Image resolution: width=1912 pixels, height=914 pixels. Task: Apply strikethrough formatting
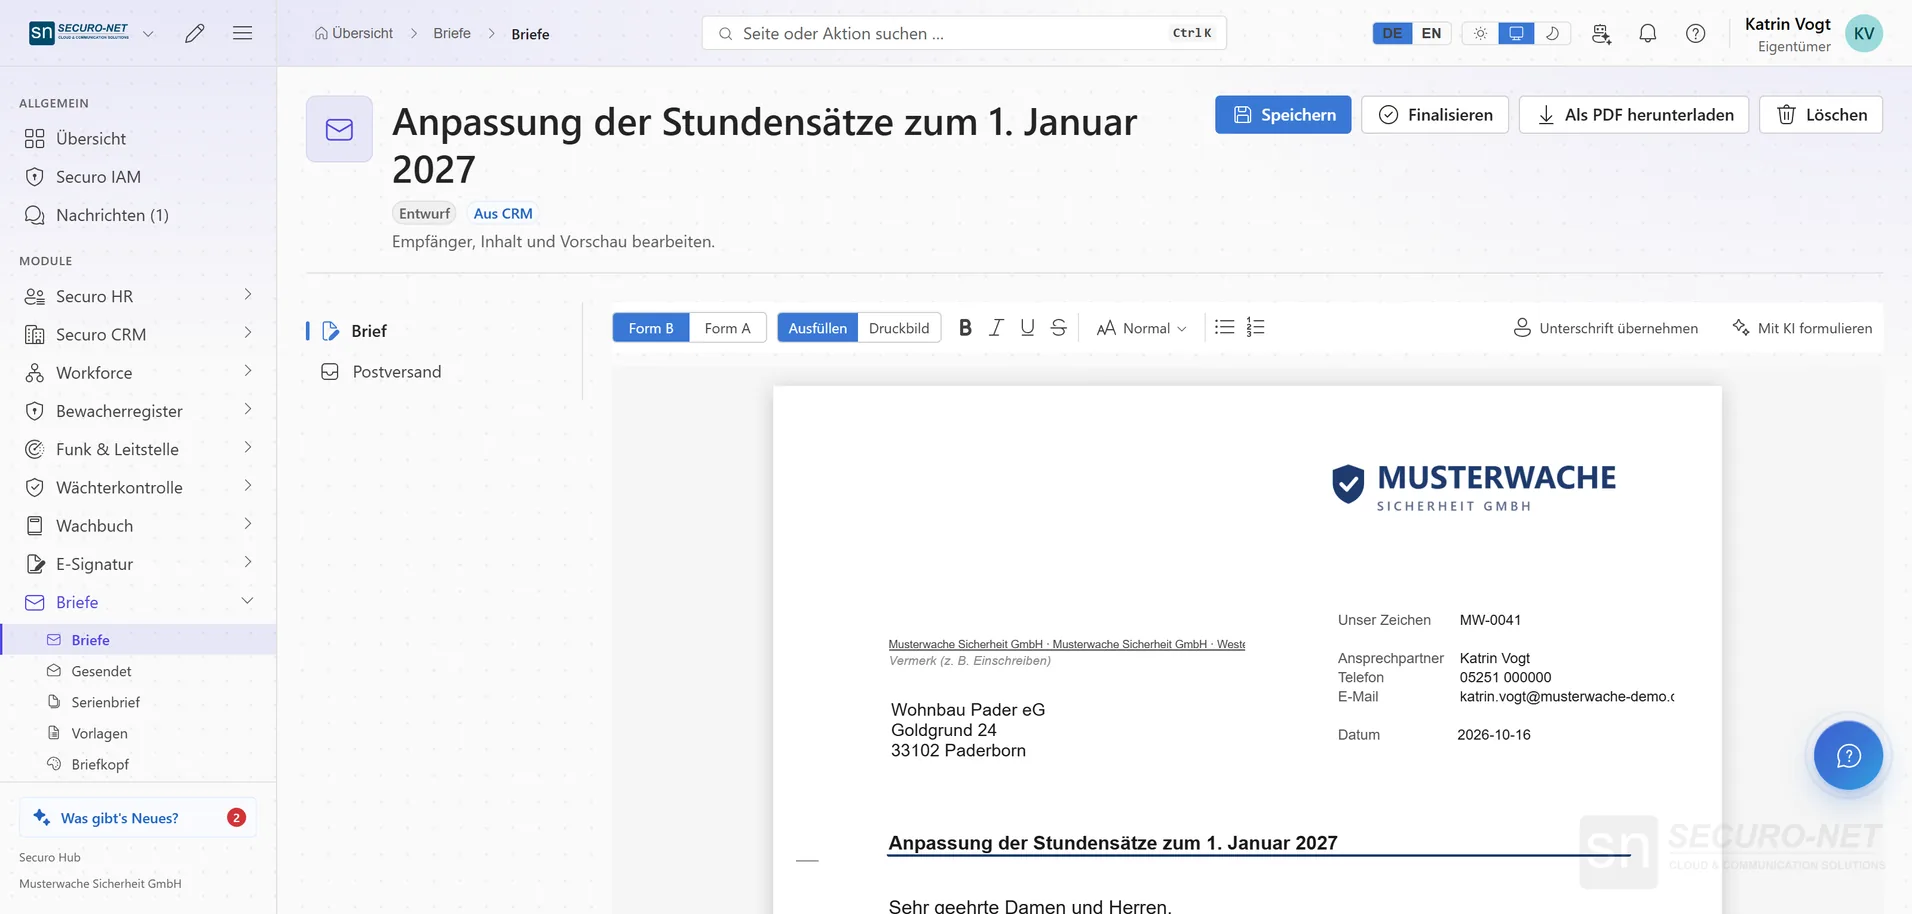(x=1059, y=328)
